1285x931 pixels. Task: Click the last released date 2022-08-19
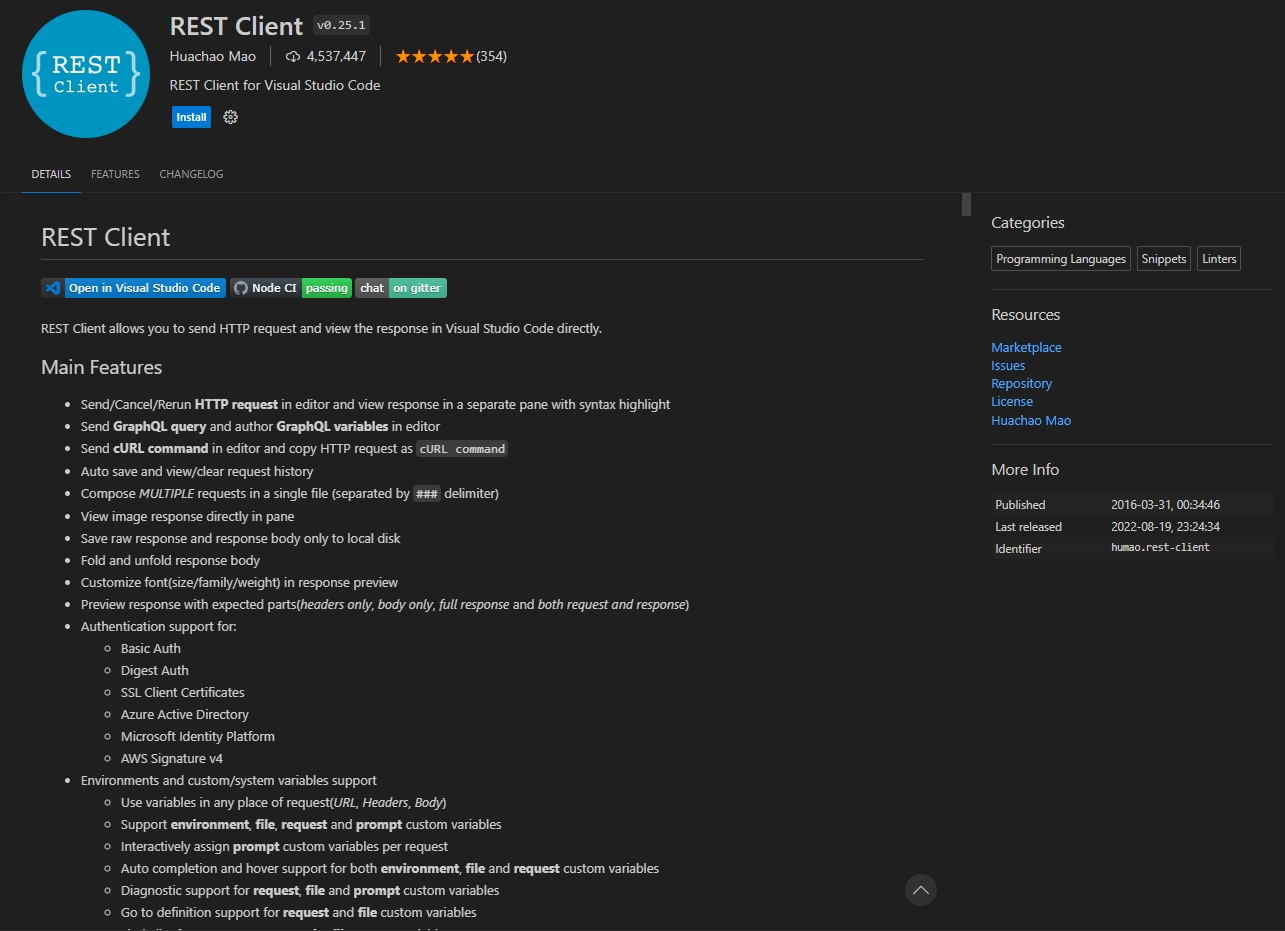tap(1165, 527)
